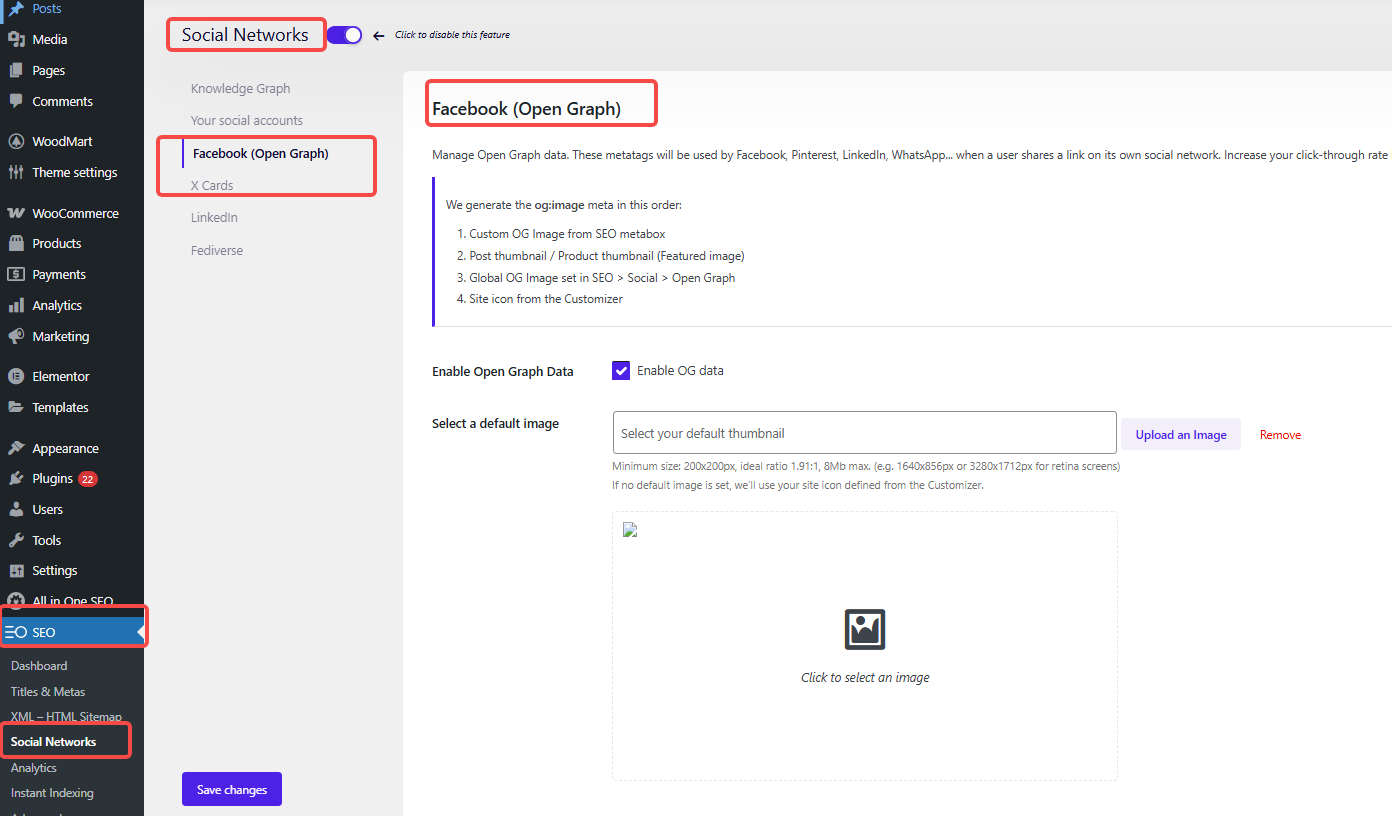The width and height of the screenshot is (1392, 816).
Task: Click the Tools wrench icon
Action: (16, 541)
